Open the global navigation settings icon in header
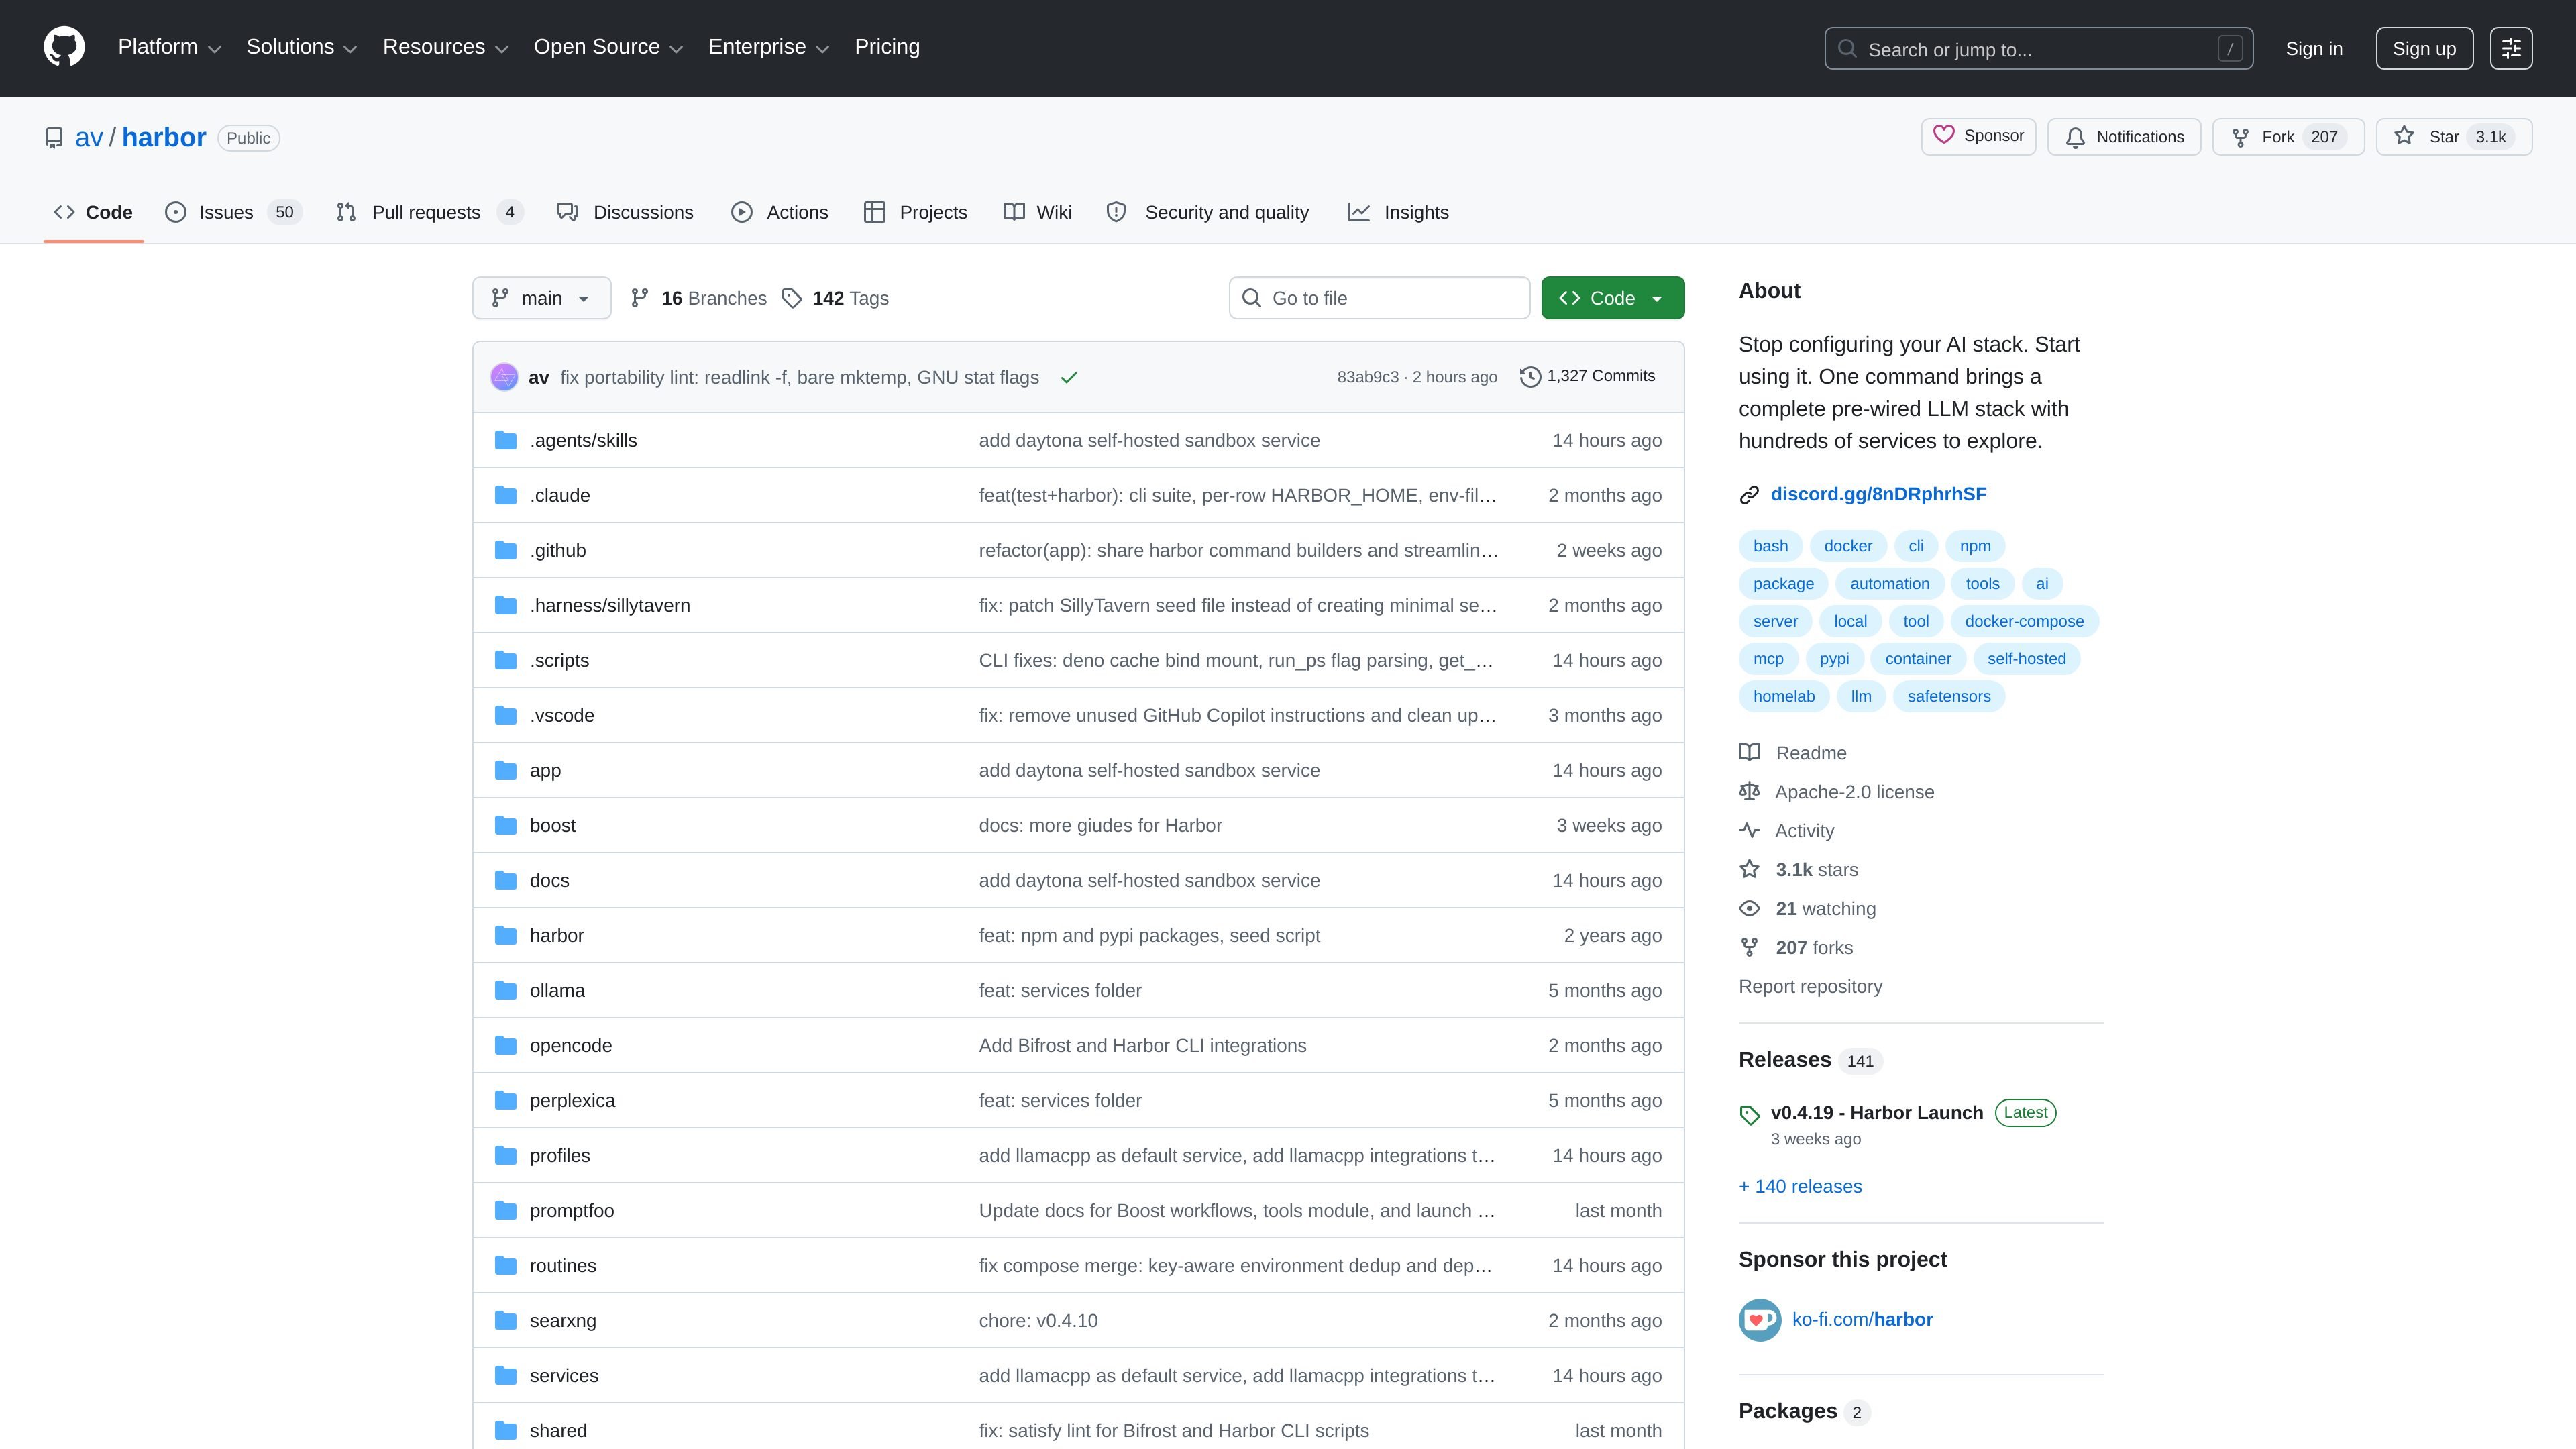 (x=2511, y=48)
